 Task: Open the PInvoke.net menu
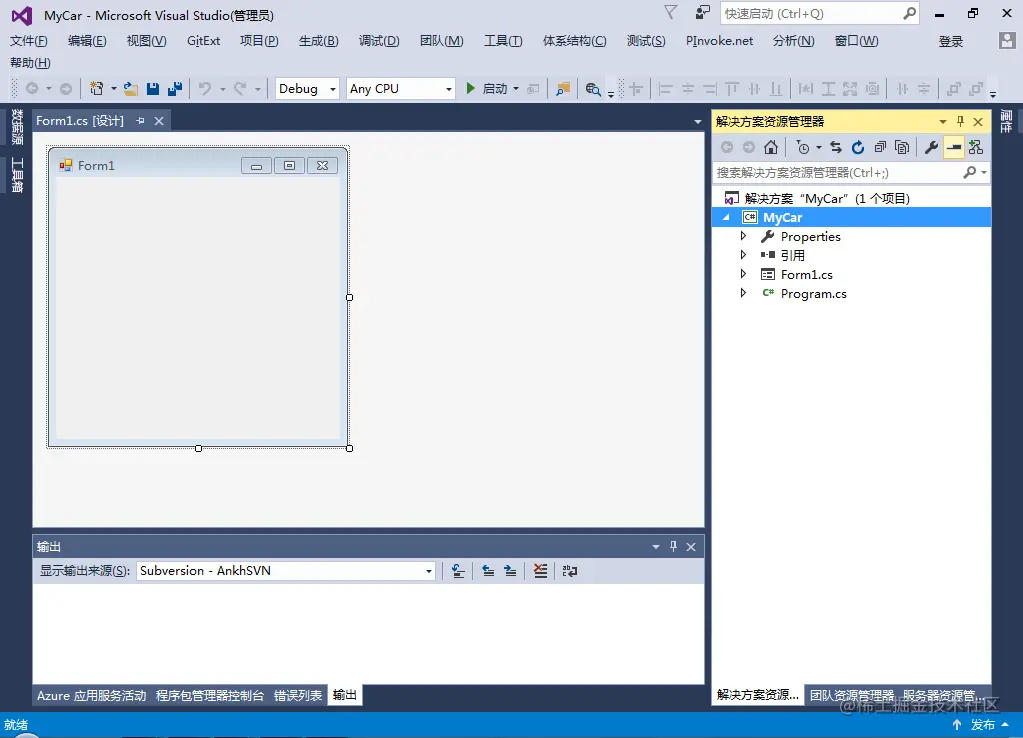(719, 40)
